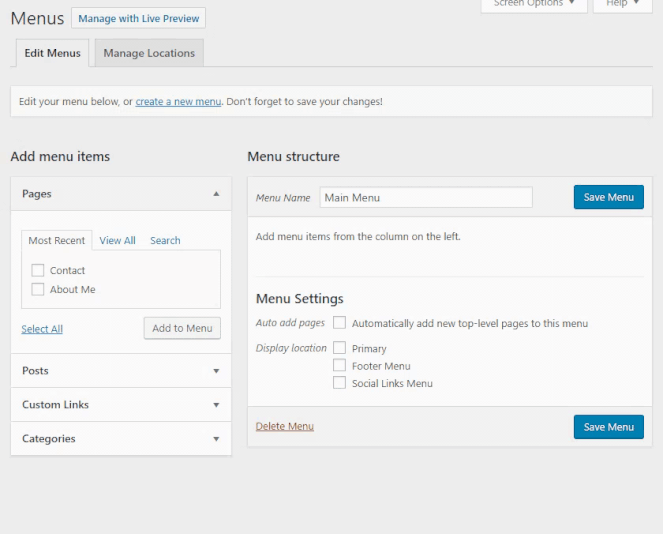Click the Manage with Live Preview button
Image resolution: width=663 pixels, height=534 pixels.
pos(138,18)
